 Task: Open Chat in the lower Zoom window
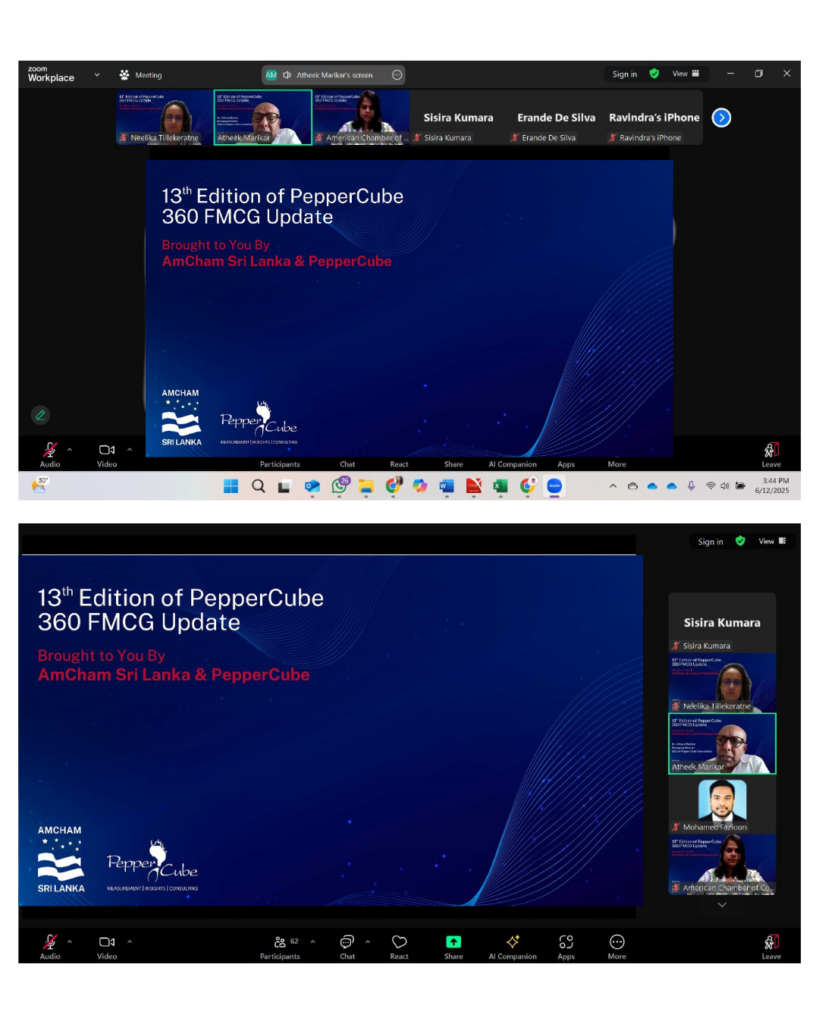click(x=347, y=946)
